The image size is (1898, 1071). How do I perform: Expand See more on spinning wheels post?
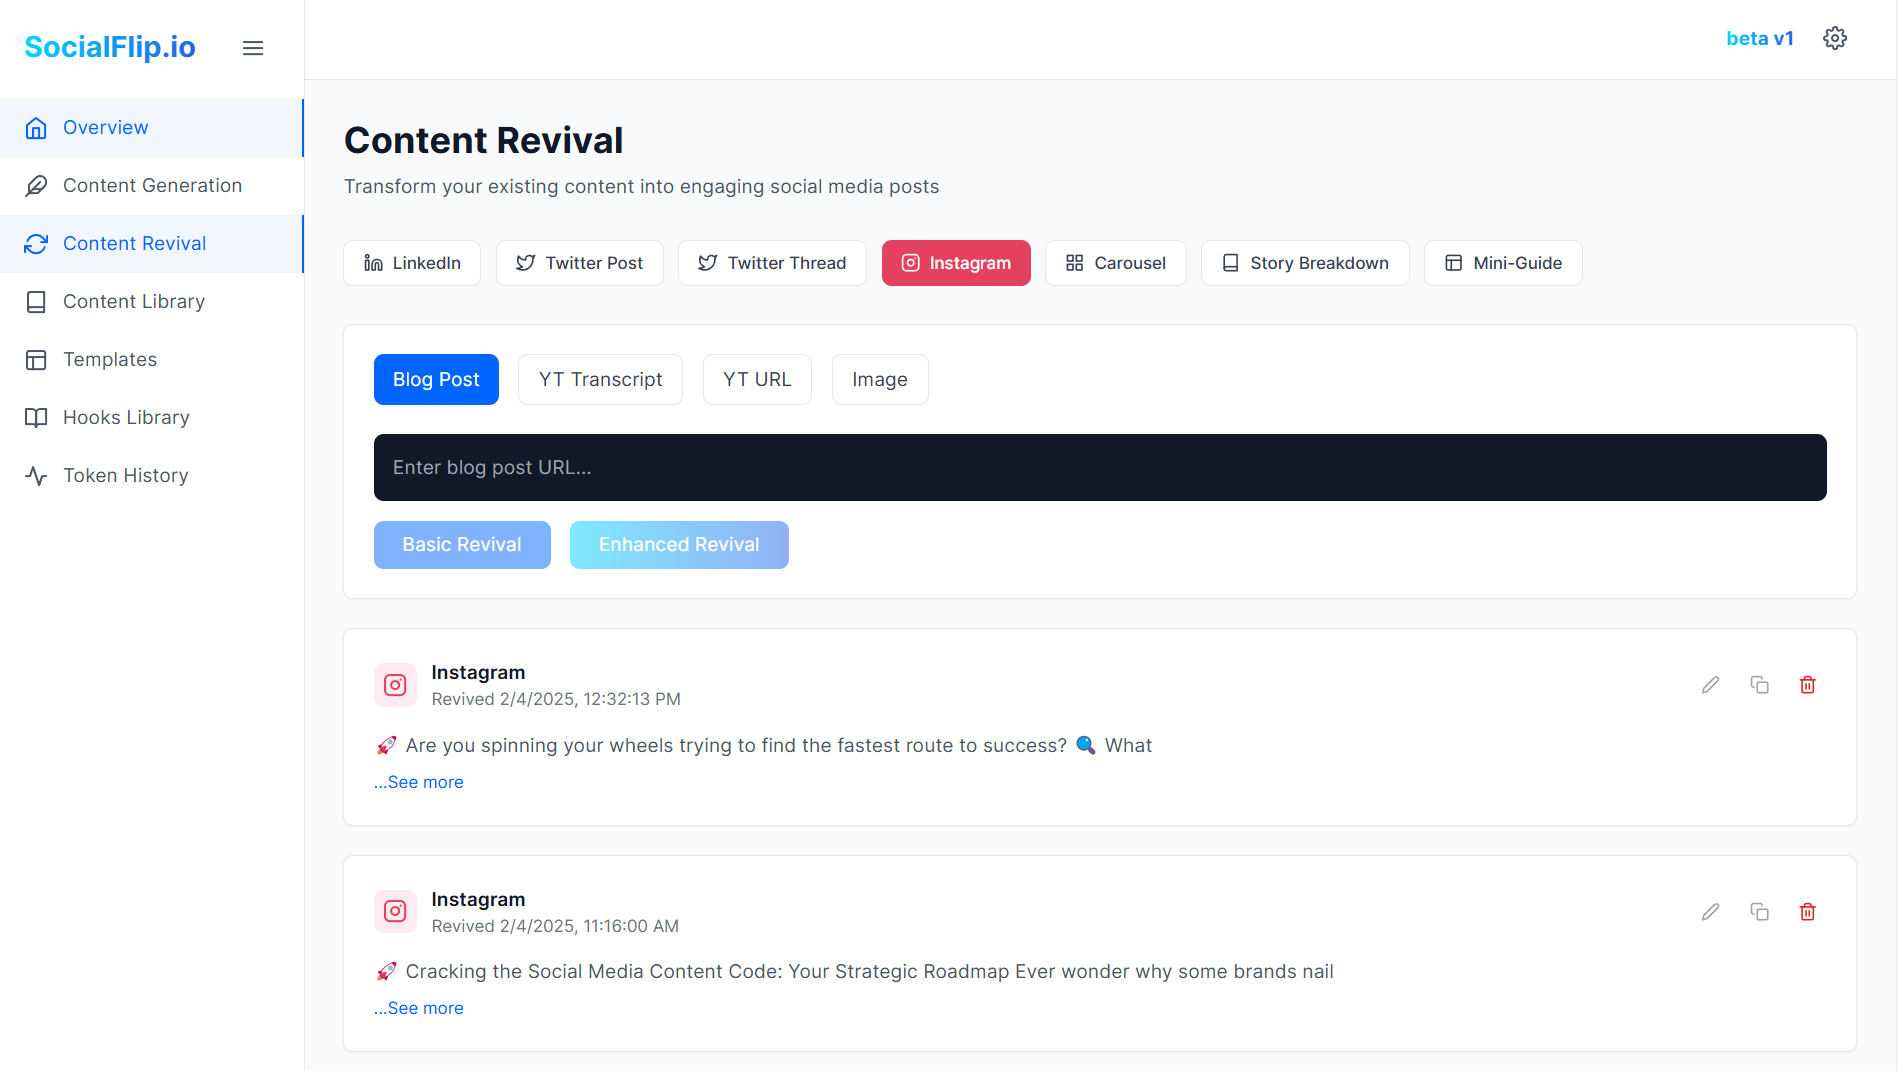[x=419, y=782]
